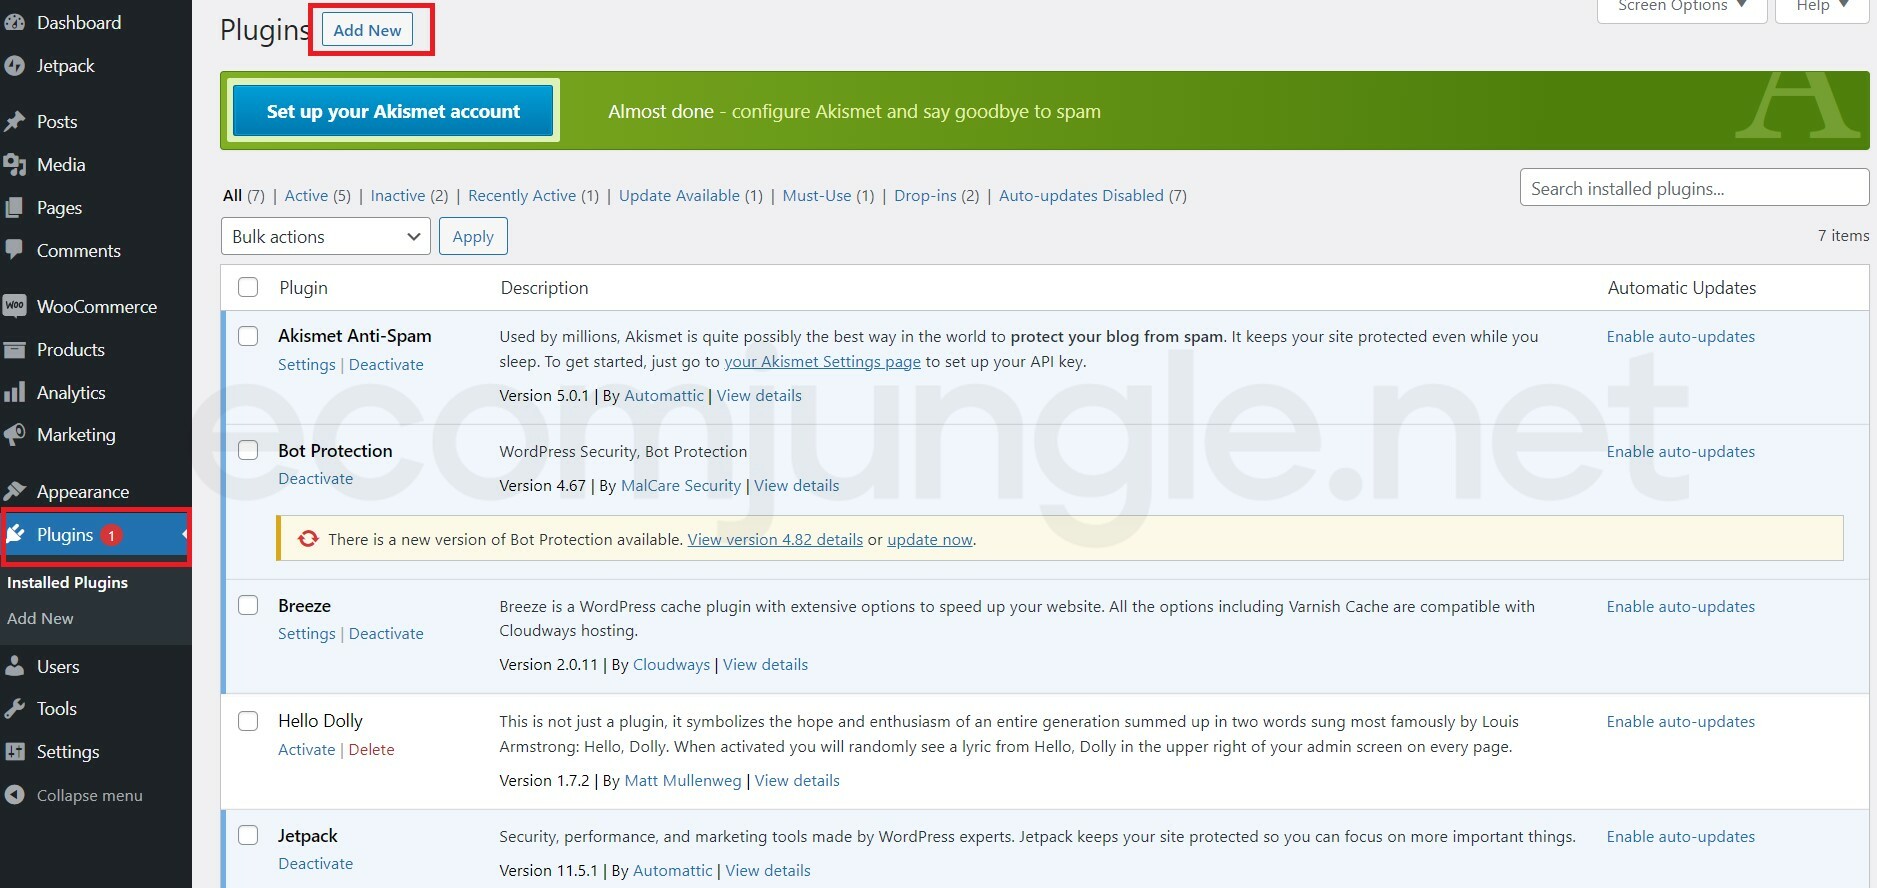Deactivate the Akismet Anti-Spam plugin
This screenshot has height=888, width=1877.
point(386,365)
